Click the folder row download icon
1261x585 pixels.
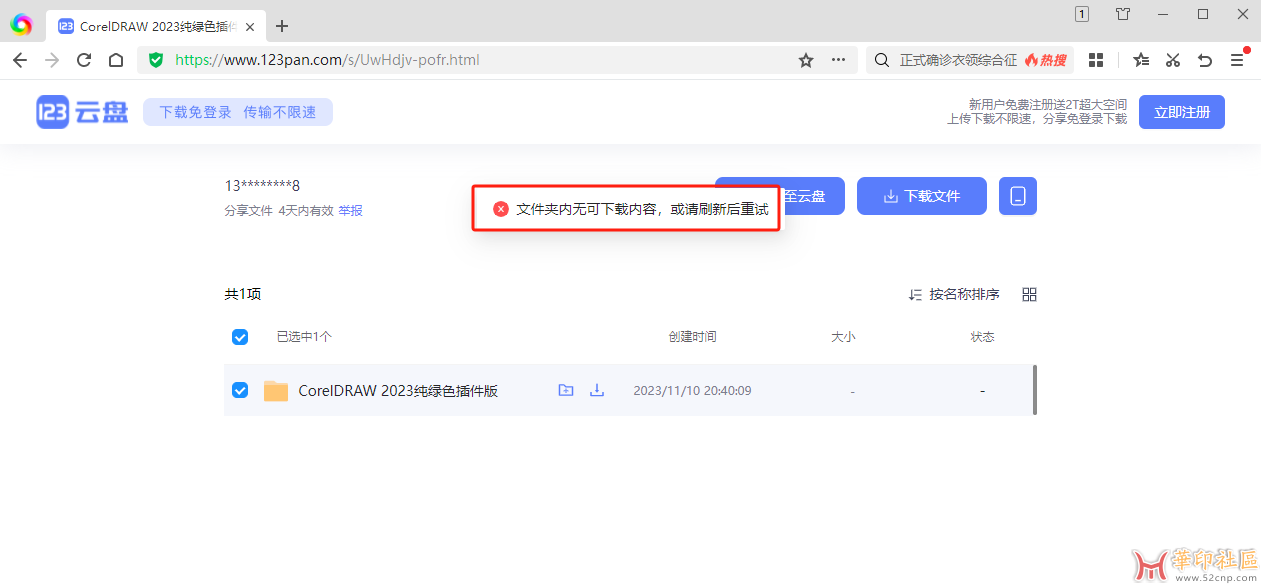pyautogui.click(x=597, y=390)
